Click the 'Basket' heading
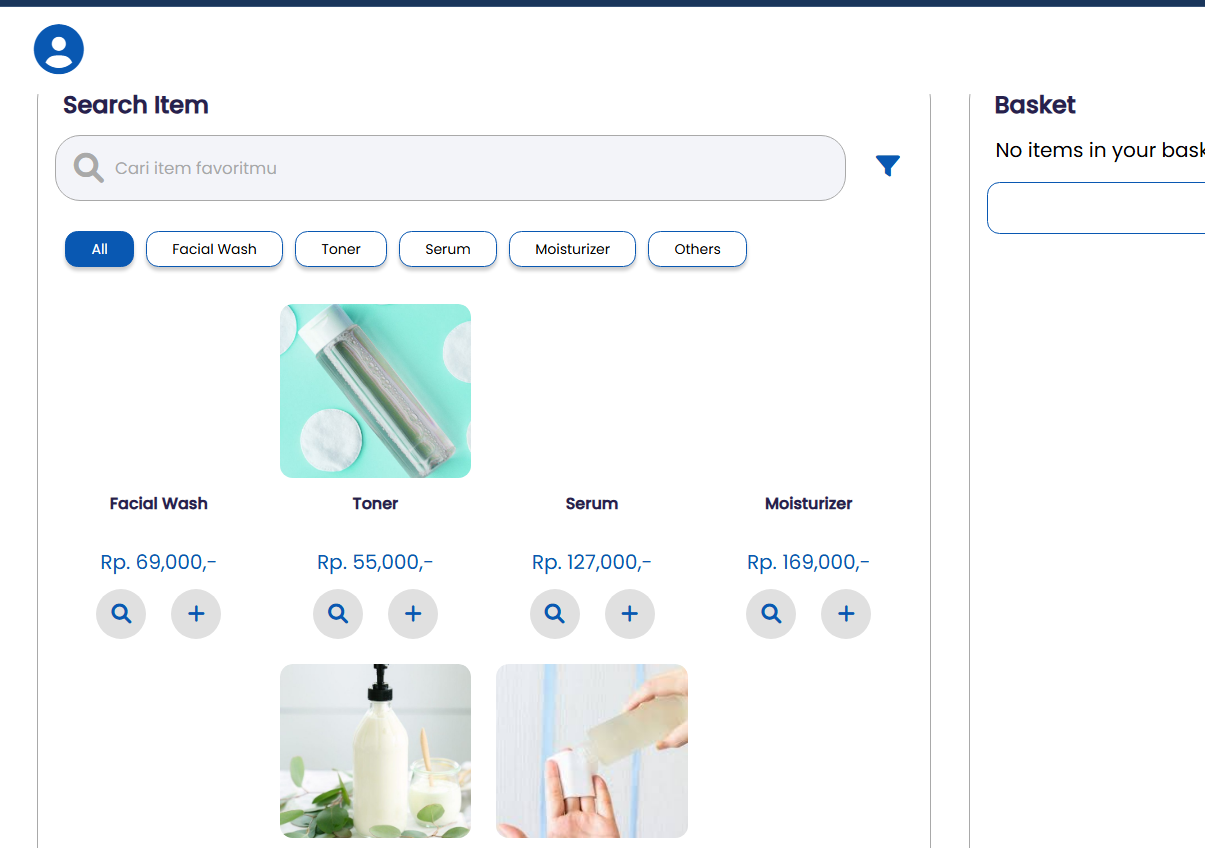 tap(1035, 105)
